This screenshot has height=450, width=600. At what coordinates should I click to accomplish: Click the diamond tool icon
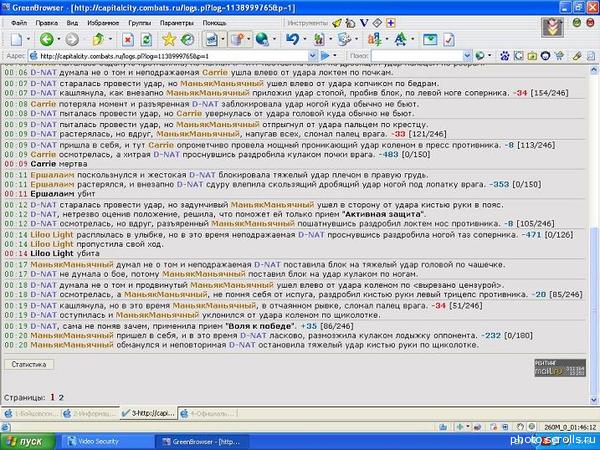[377, 23]
